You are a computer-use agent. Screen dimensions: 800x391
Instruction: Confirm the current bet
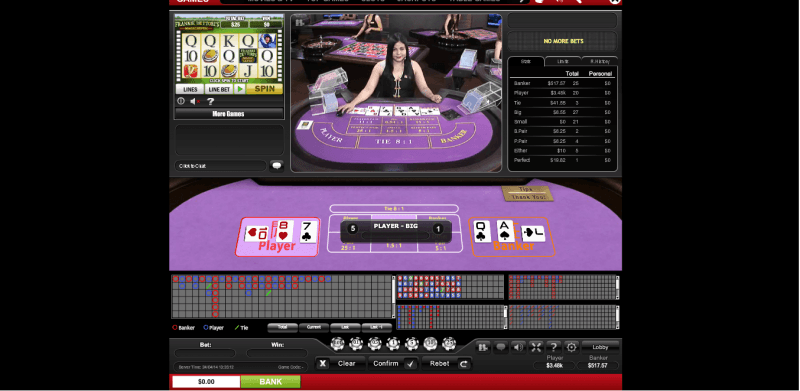tap(393, 363)
